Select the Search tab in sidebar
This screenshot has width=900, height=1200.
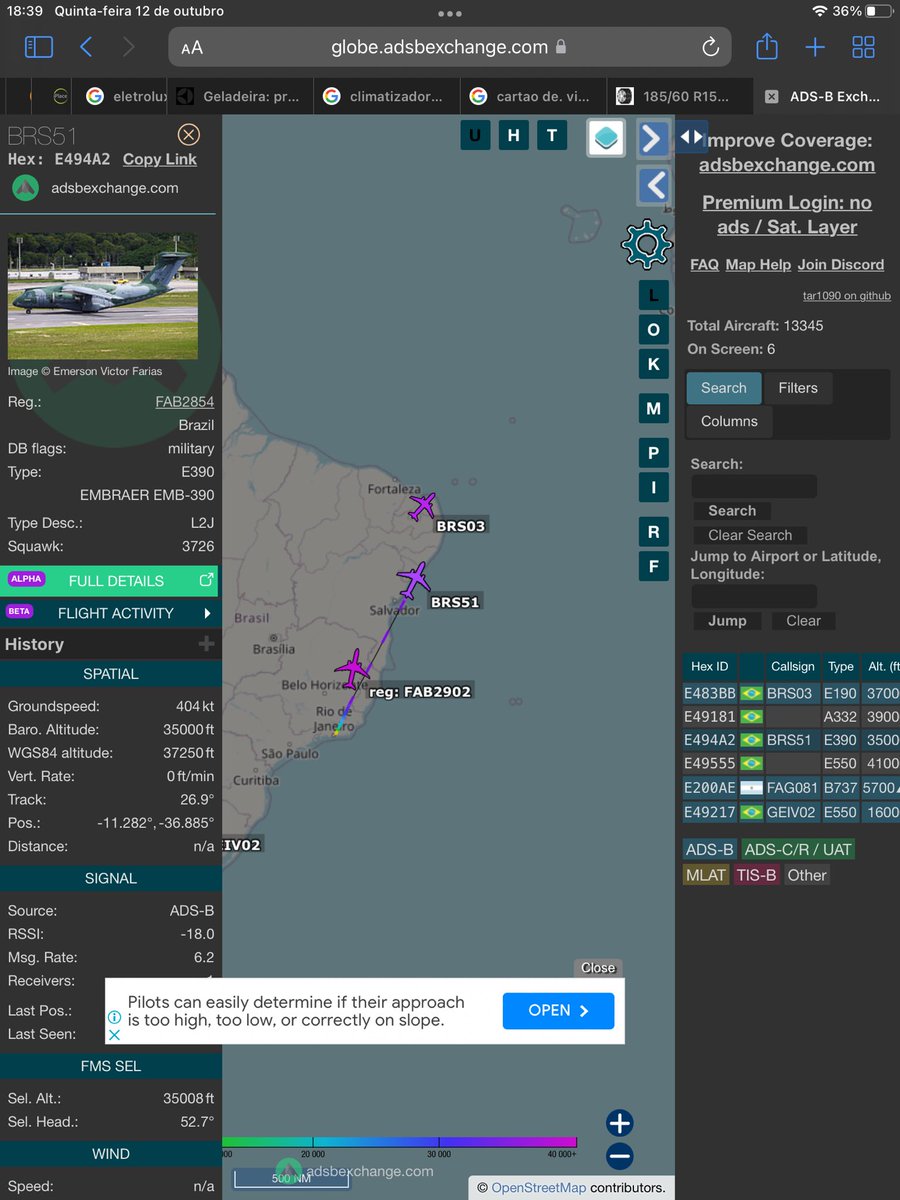click(x=723, y=388)
